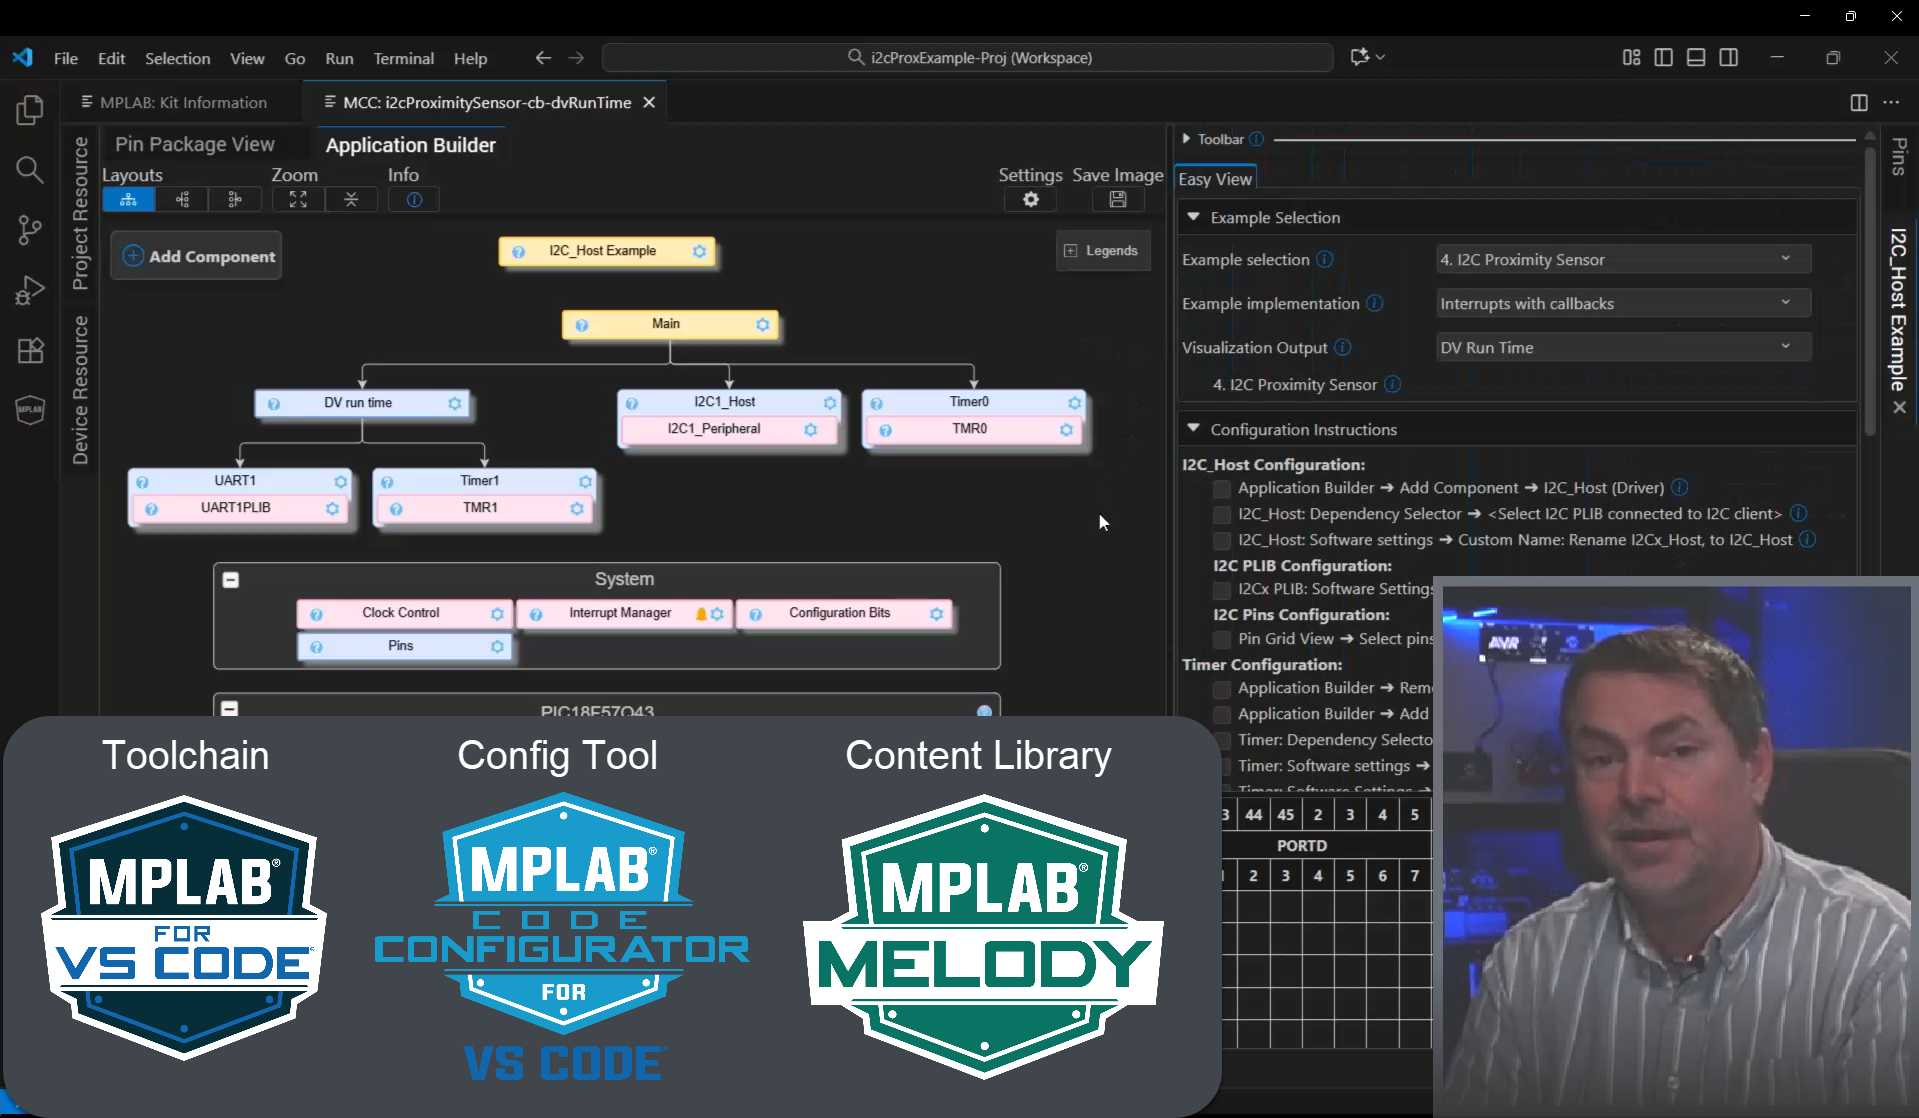This screenshot has height=1118, width=1919.
Task: Open Run and Debug view
Action: coord(30,290)
